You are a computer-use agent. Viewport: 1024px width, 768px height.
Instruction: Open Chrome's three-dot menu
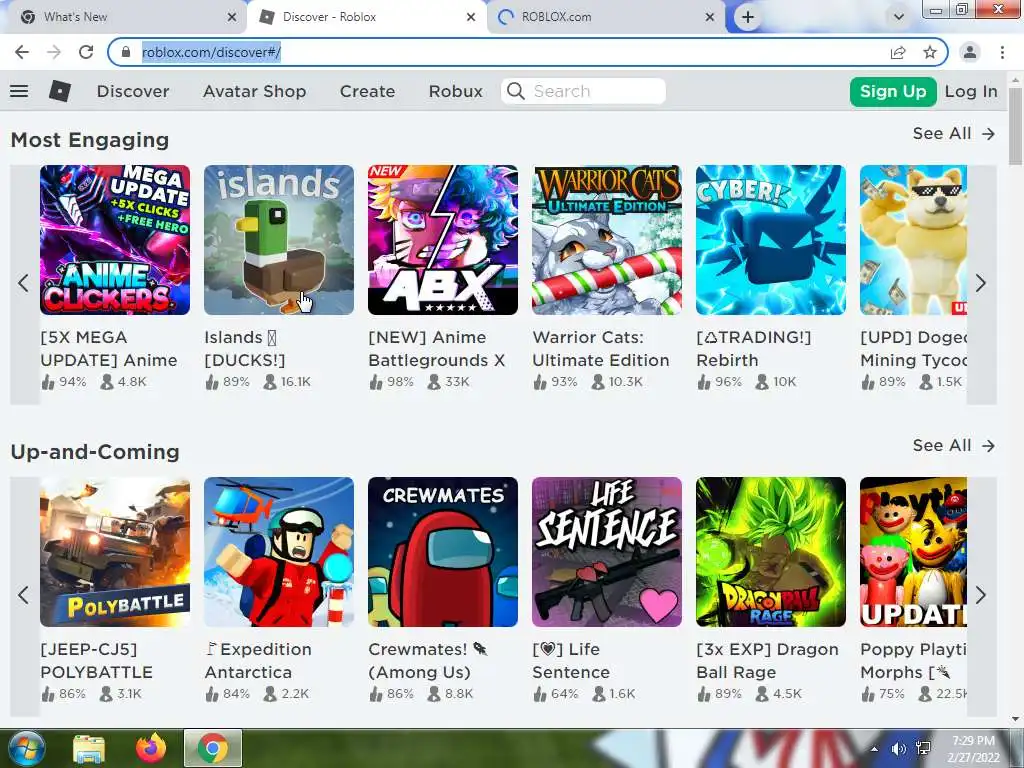click(x=1002, y=52)
